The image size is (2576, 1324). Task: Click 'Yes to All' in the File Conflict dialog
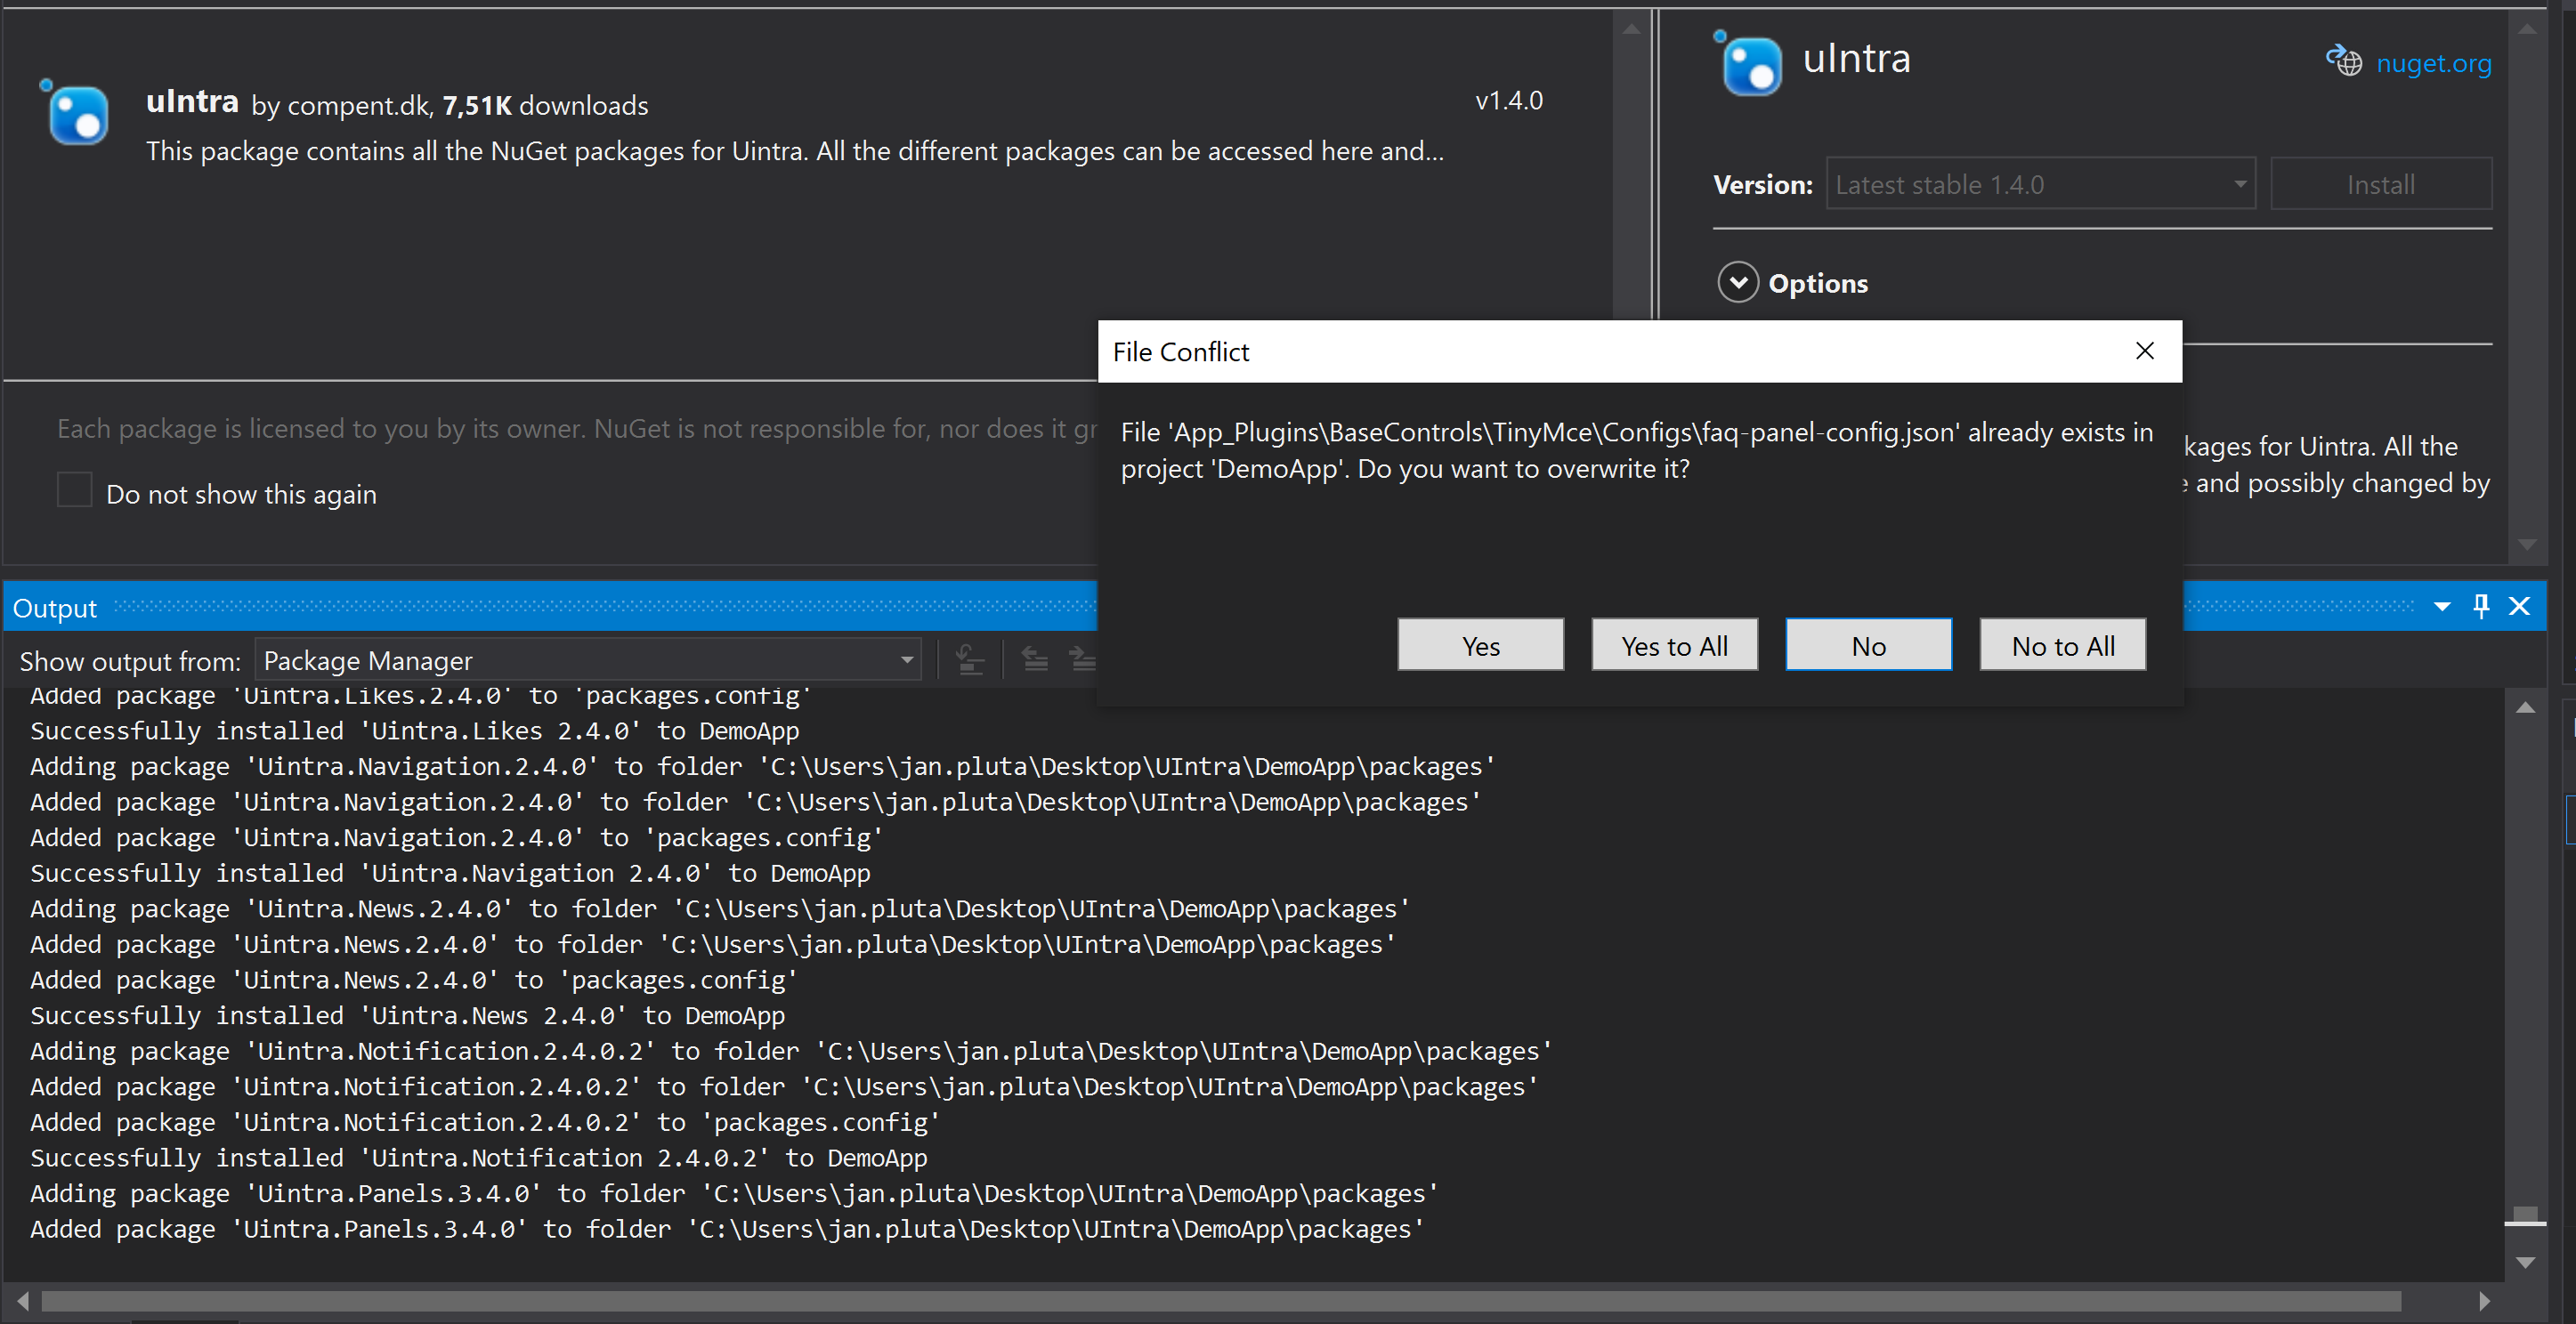(x=1674, y=645)
